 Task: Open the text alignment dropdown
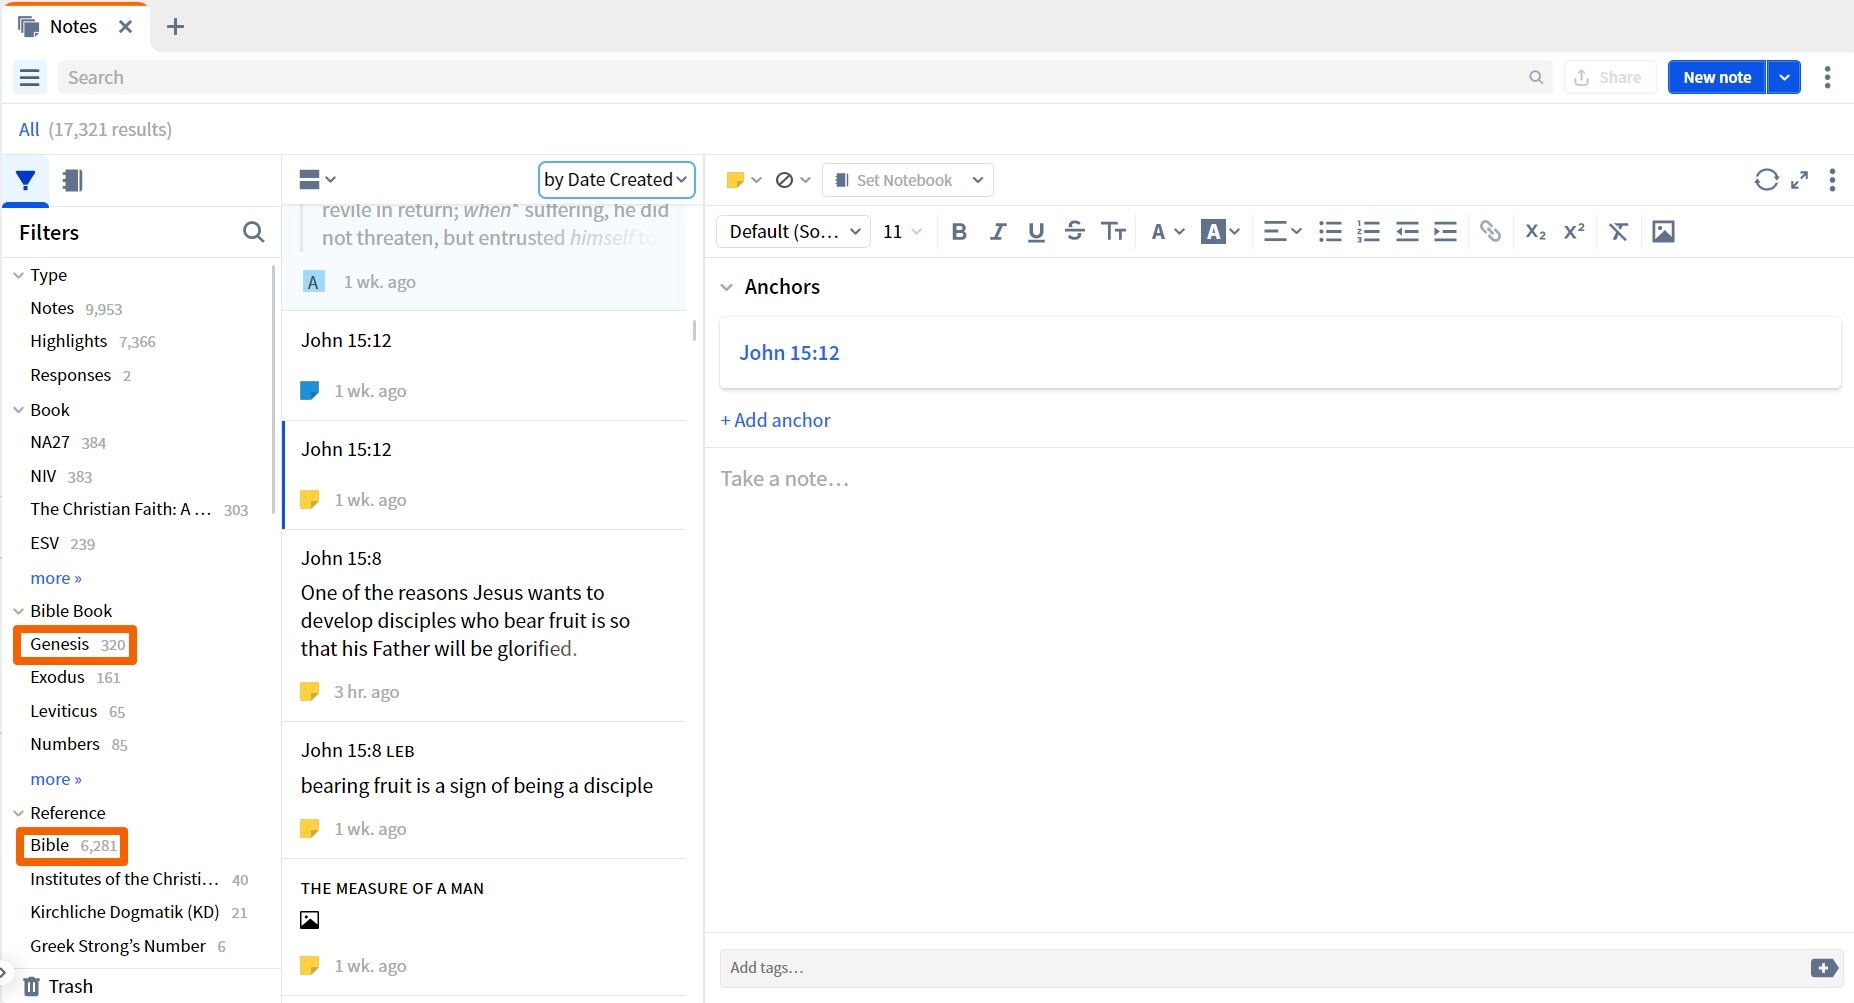[x=1282, y=231]
